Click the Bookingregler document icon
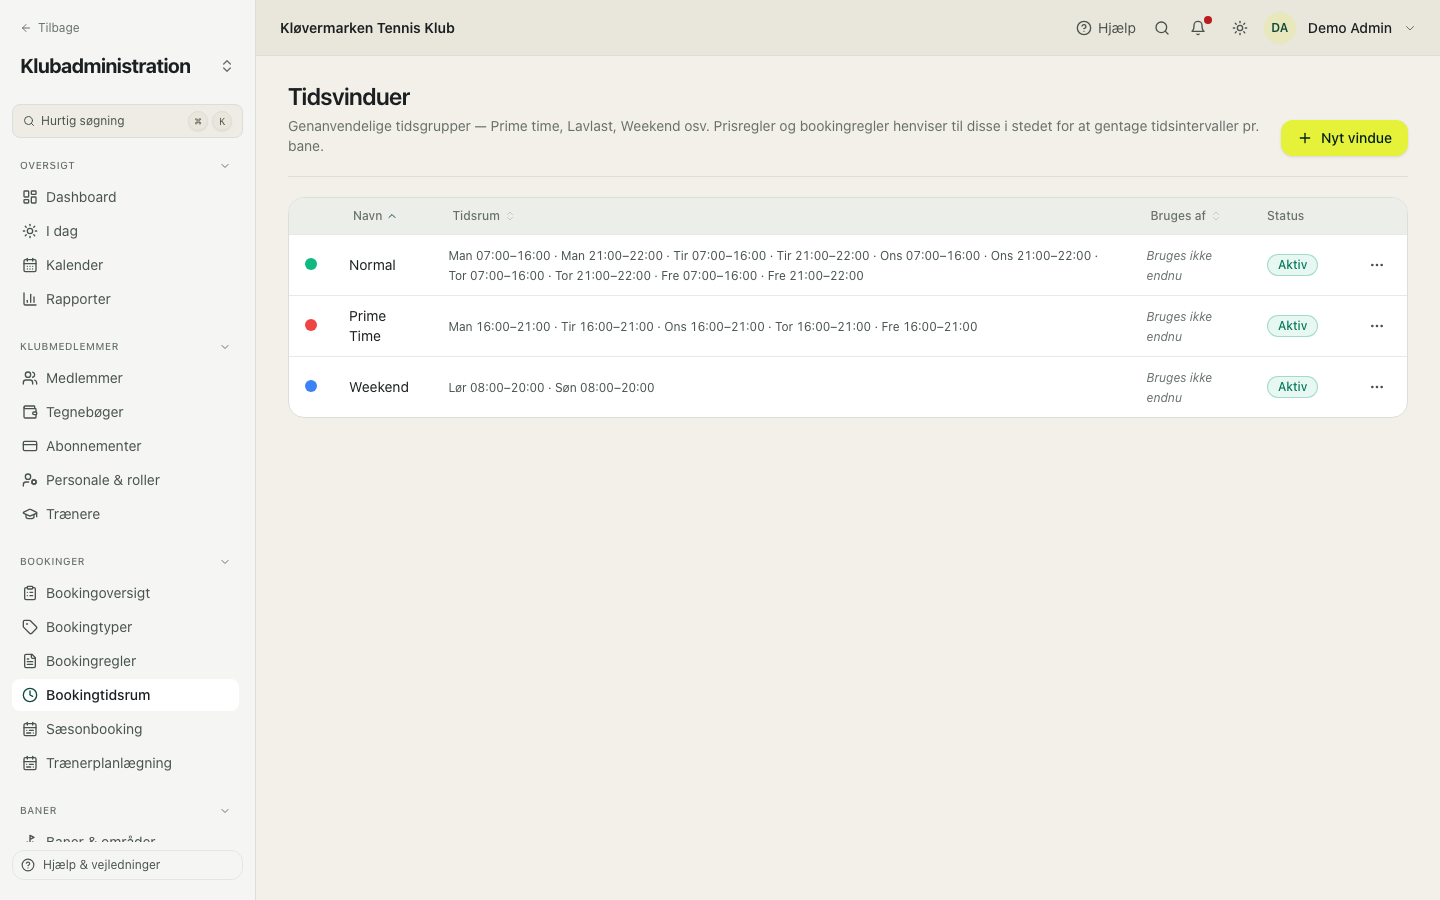Screen dimensions: 1440x900 (30, 661)
